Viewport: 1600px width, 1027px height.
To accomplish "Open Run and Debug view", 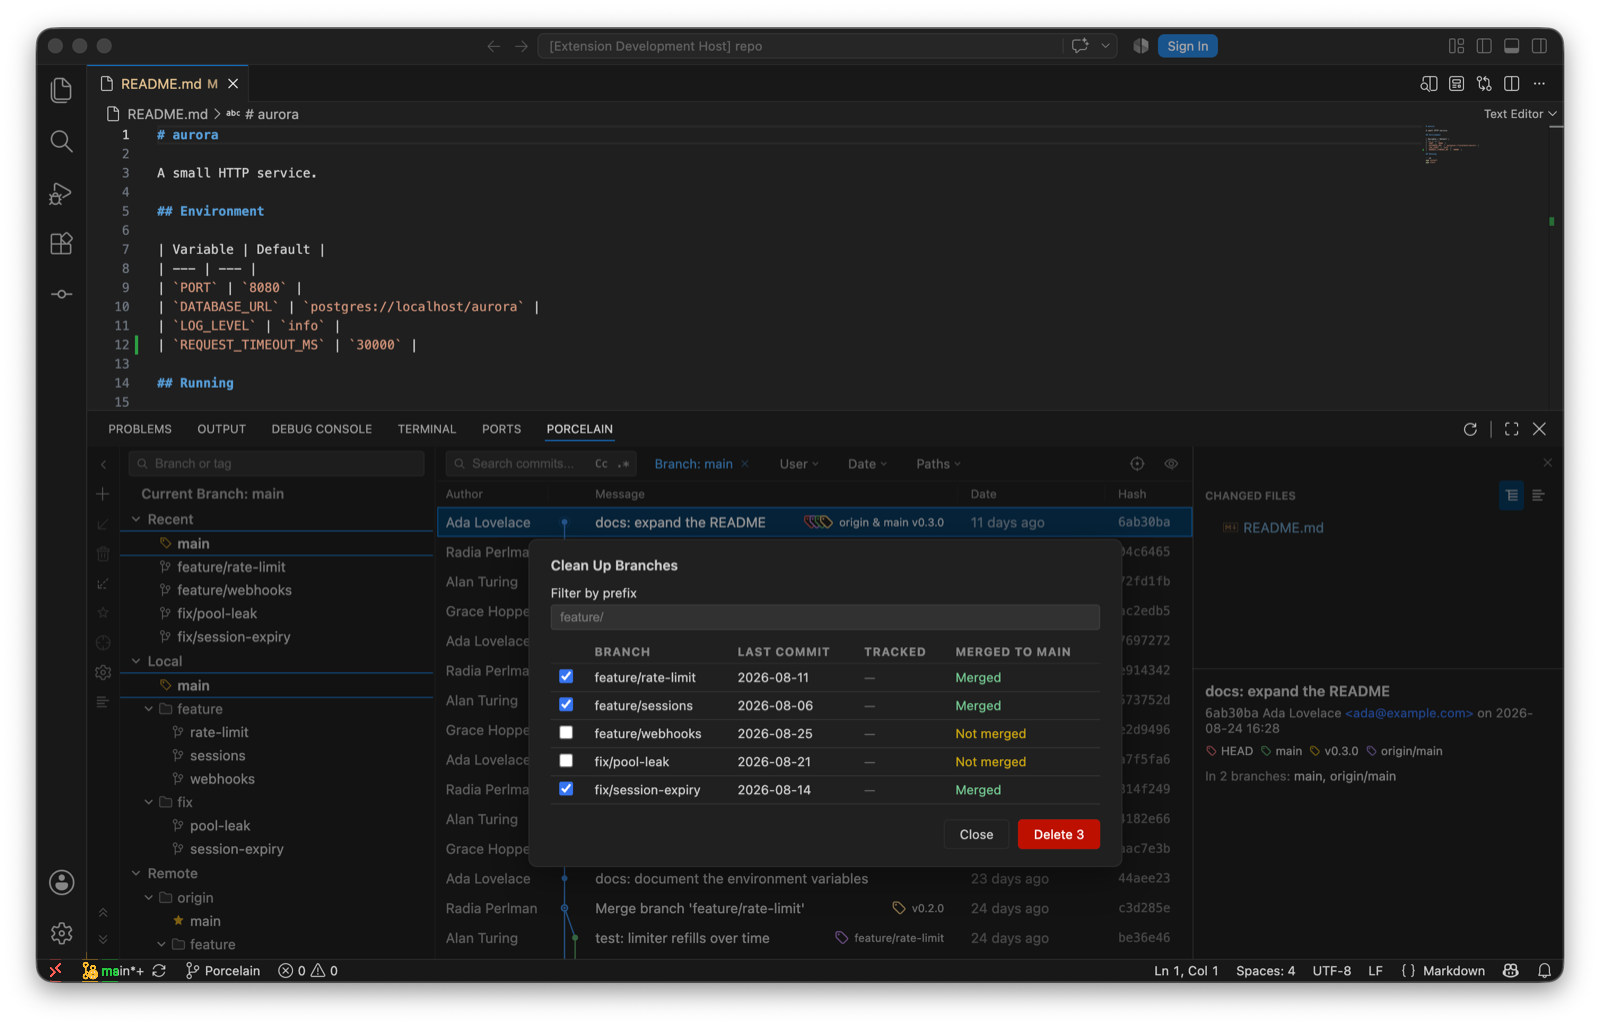I will [x=61, y=193].
